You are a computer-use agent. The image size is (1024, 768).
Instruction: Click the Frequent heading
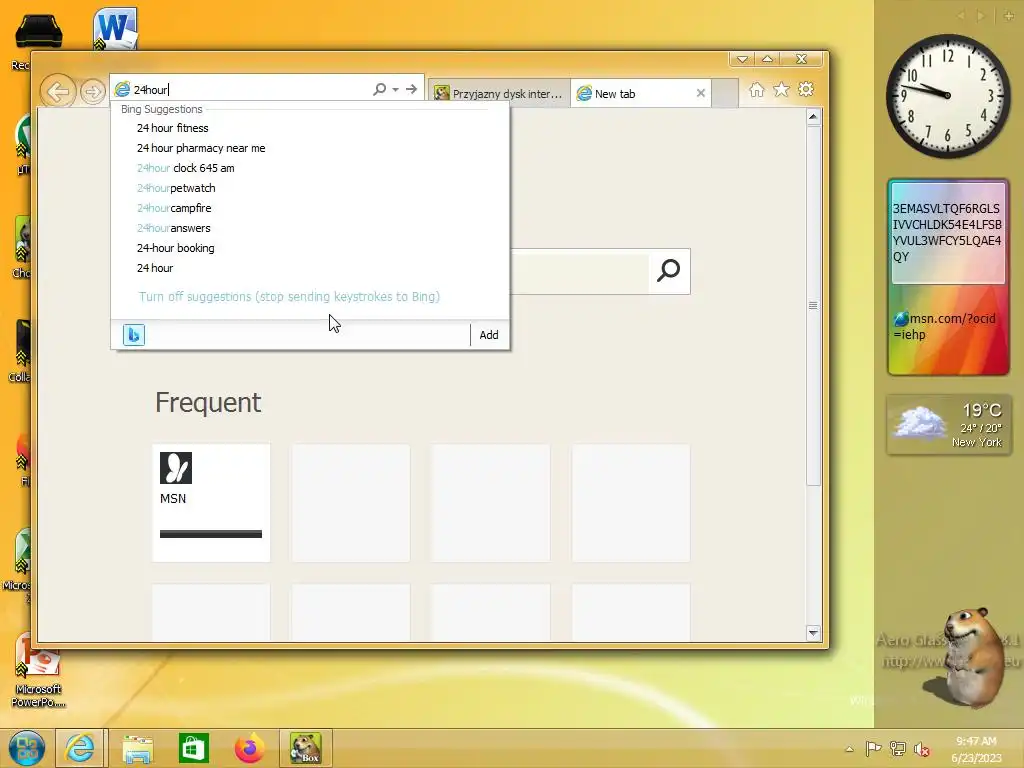pyautogui.click(x=208, y=402)
